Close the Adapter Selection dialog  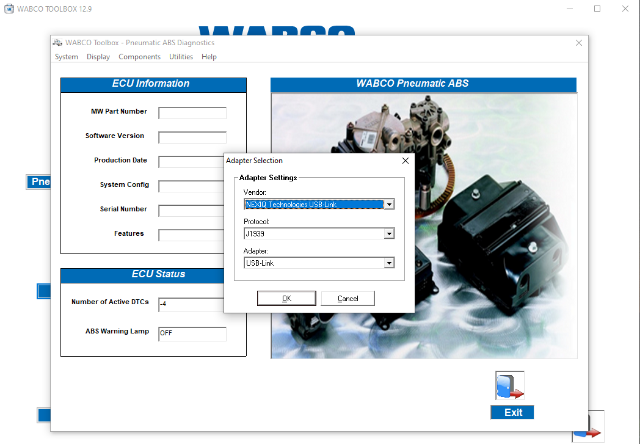click(x=405, y=161)
